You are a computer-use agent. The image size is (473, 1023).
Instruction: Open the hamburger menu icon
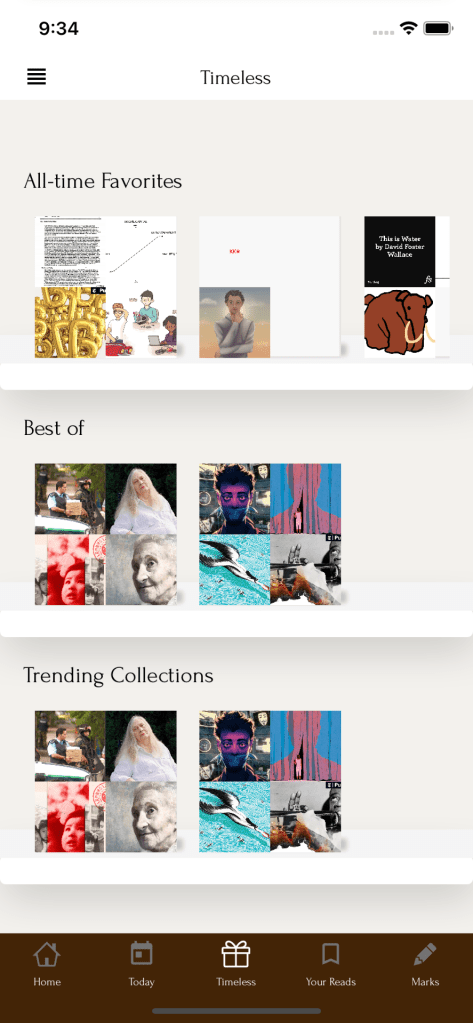click(37, 77)
